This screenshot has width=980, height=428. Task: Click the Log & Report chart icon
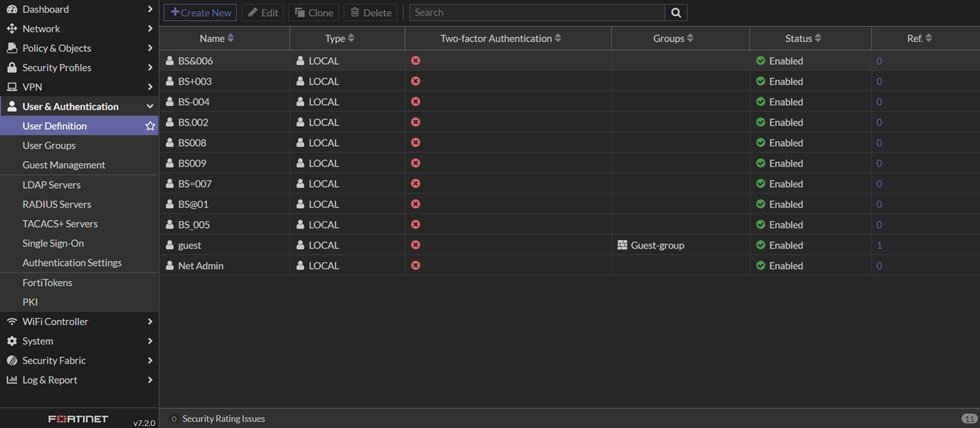click(12, 380)
